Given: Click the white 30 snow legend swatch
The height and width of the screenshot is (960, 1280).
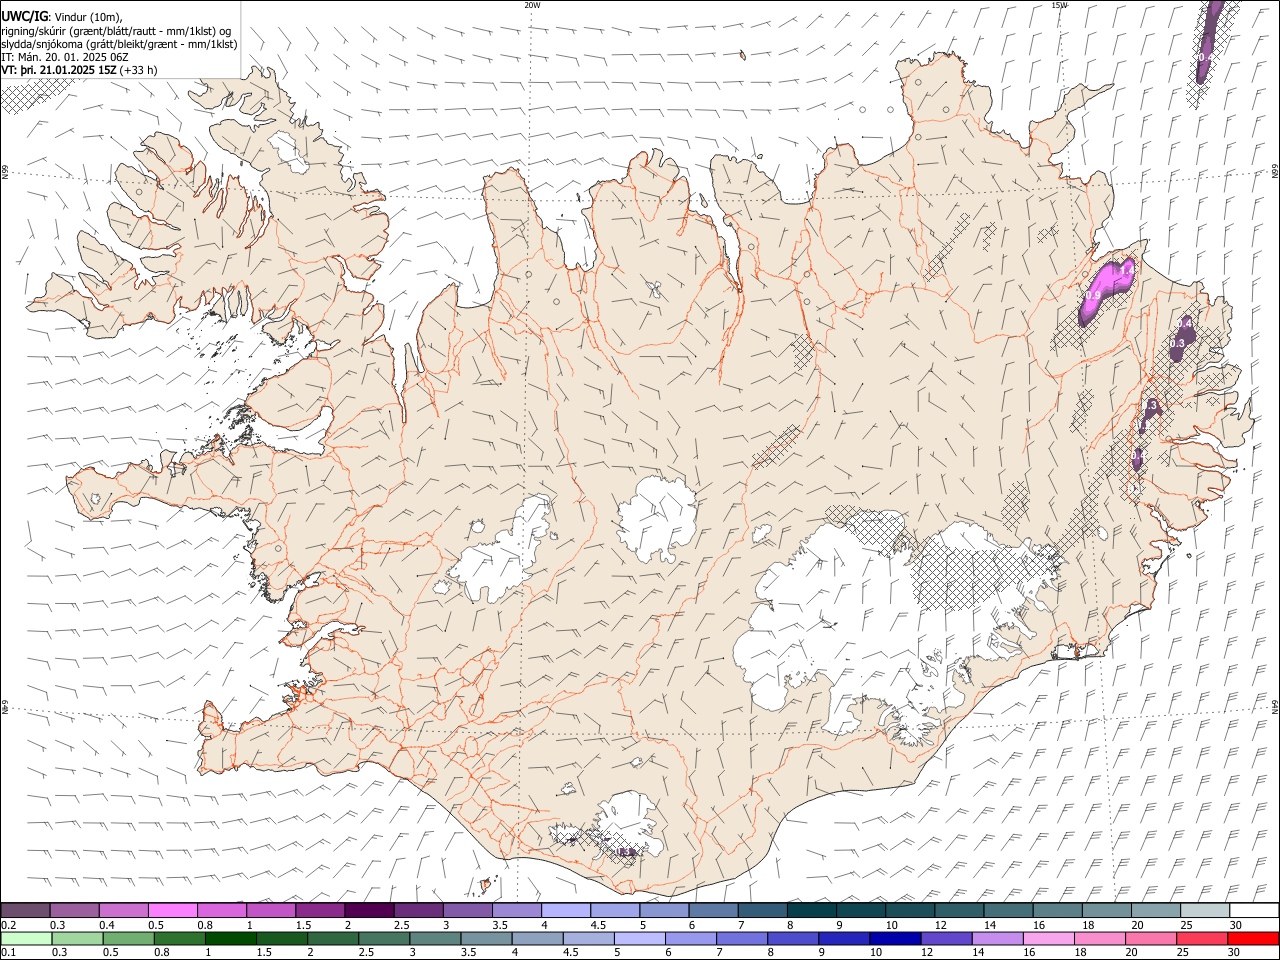Looking at the screenshot, I should pos(1254,911).
